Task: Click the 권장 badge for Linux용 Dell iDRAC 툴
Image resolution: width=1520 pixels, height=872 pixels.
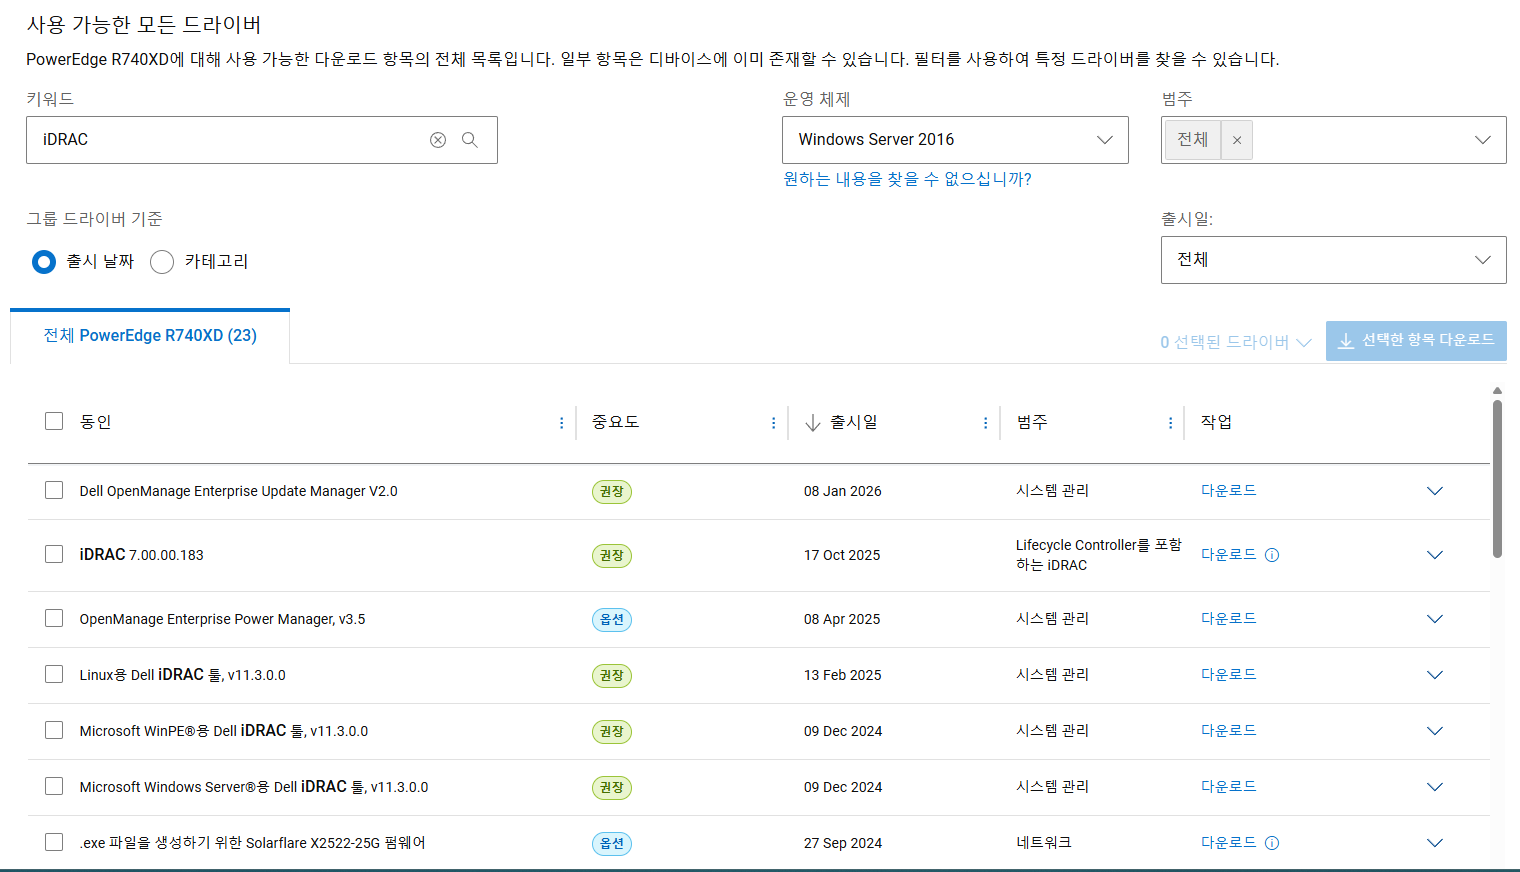Action: click(611, 676)
